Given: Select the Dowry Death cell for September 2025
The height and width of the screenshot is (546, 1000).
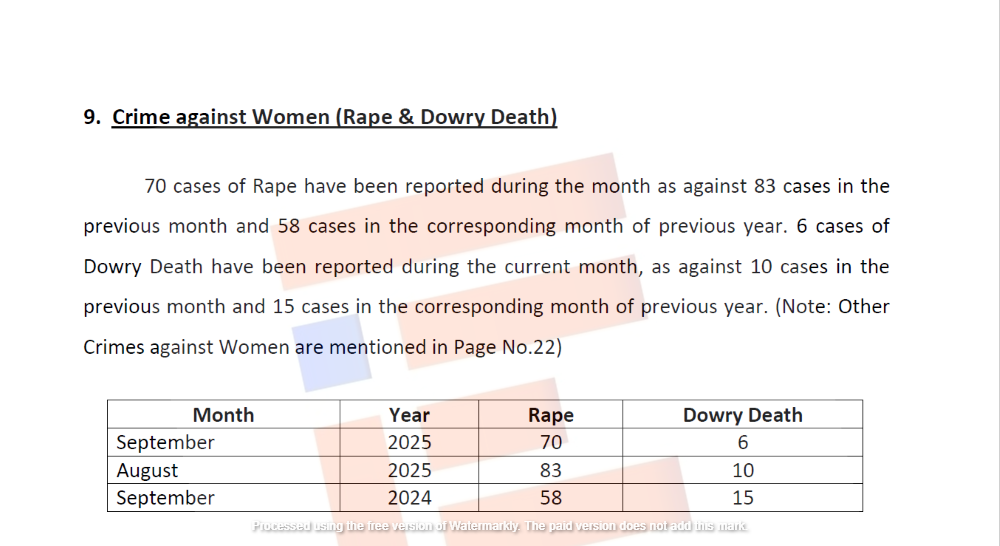Looking at the screenshot, I should click(742, 442).
